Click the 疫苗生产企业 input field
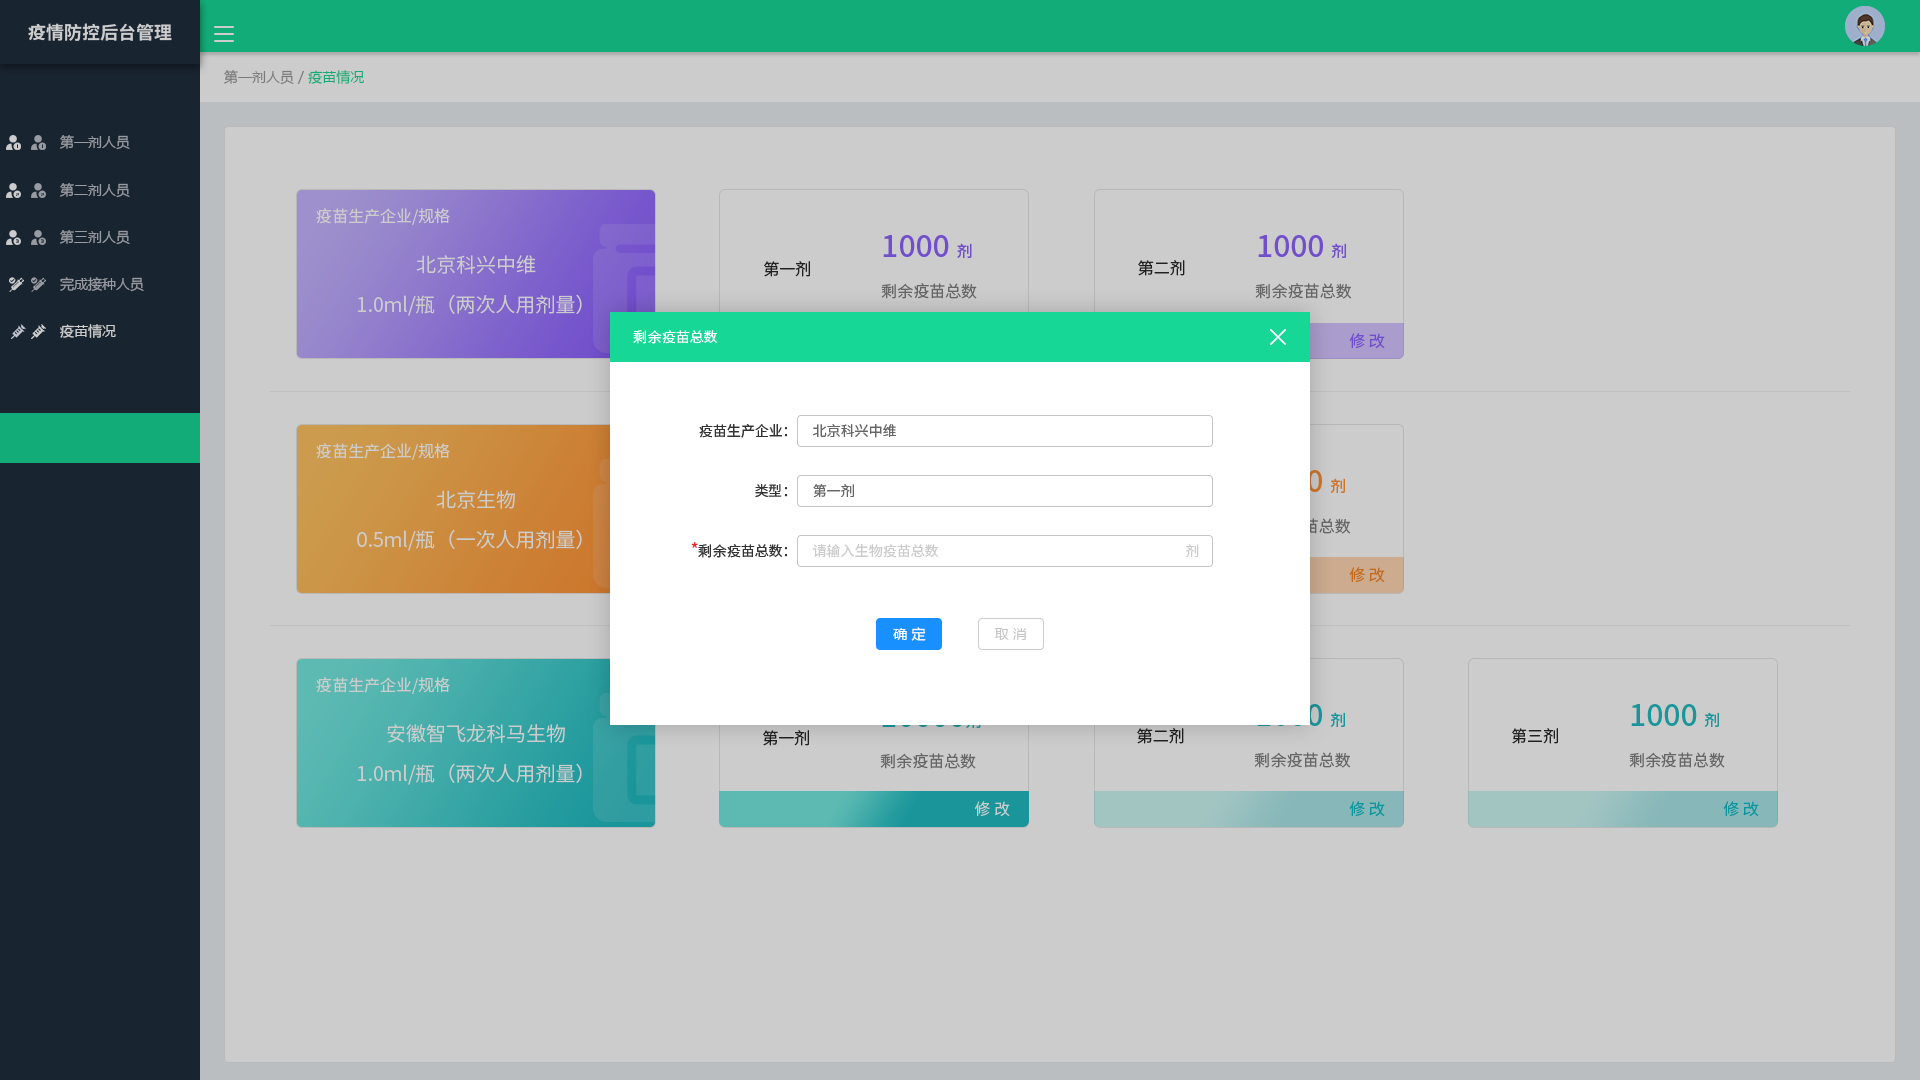Image resolution: width=1920 pixels, height=1080 pixels. pos(1004,431)
